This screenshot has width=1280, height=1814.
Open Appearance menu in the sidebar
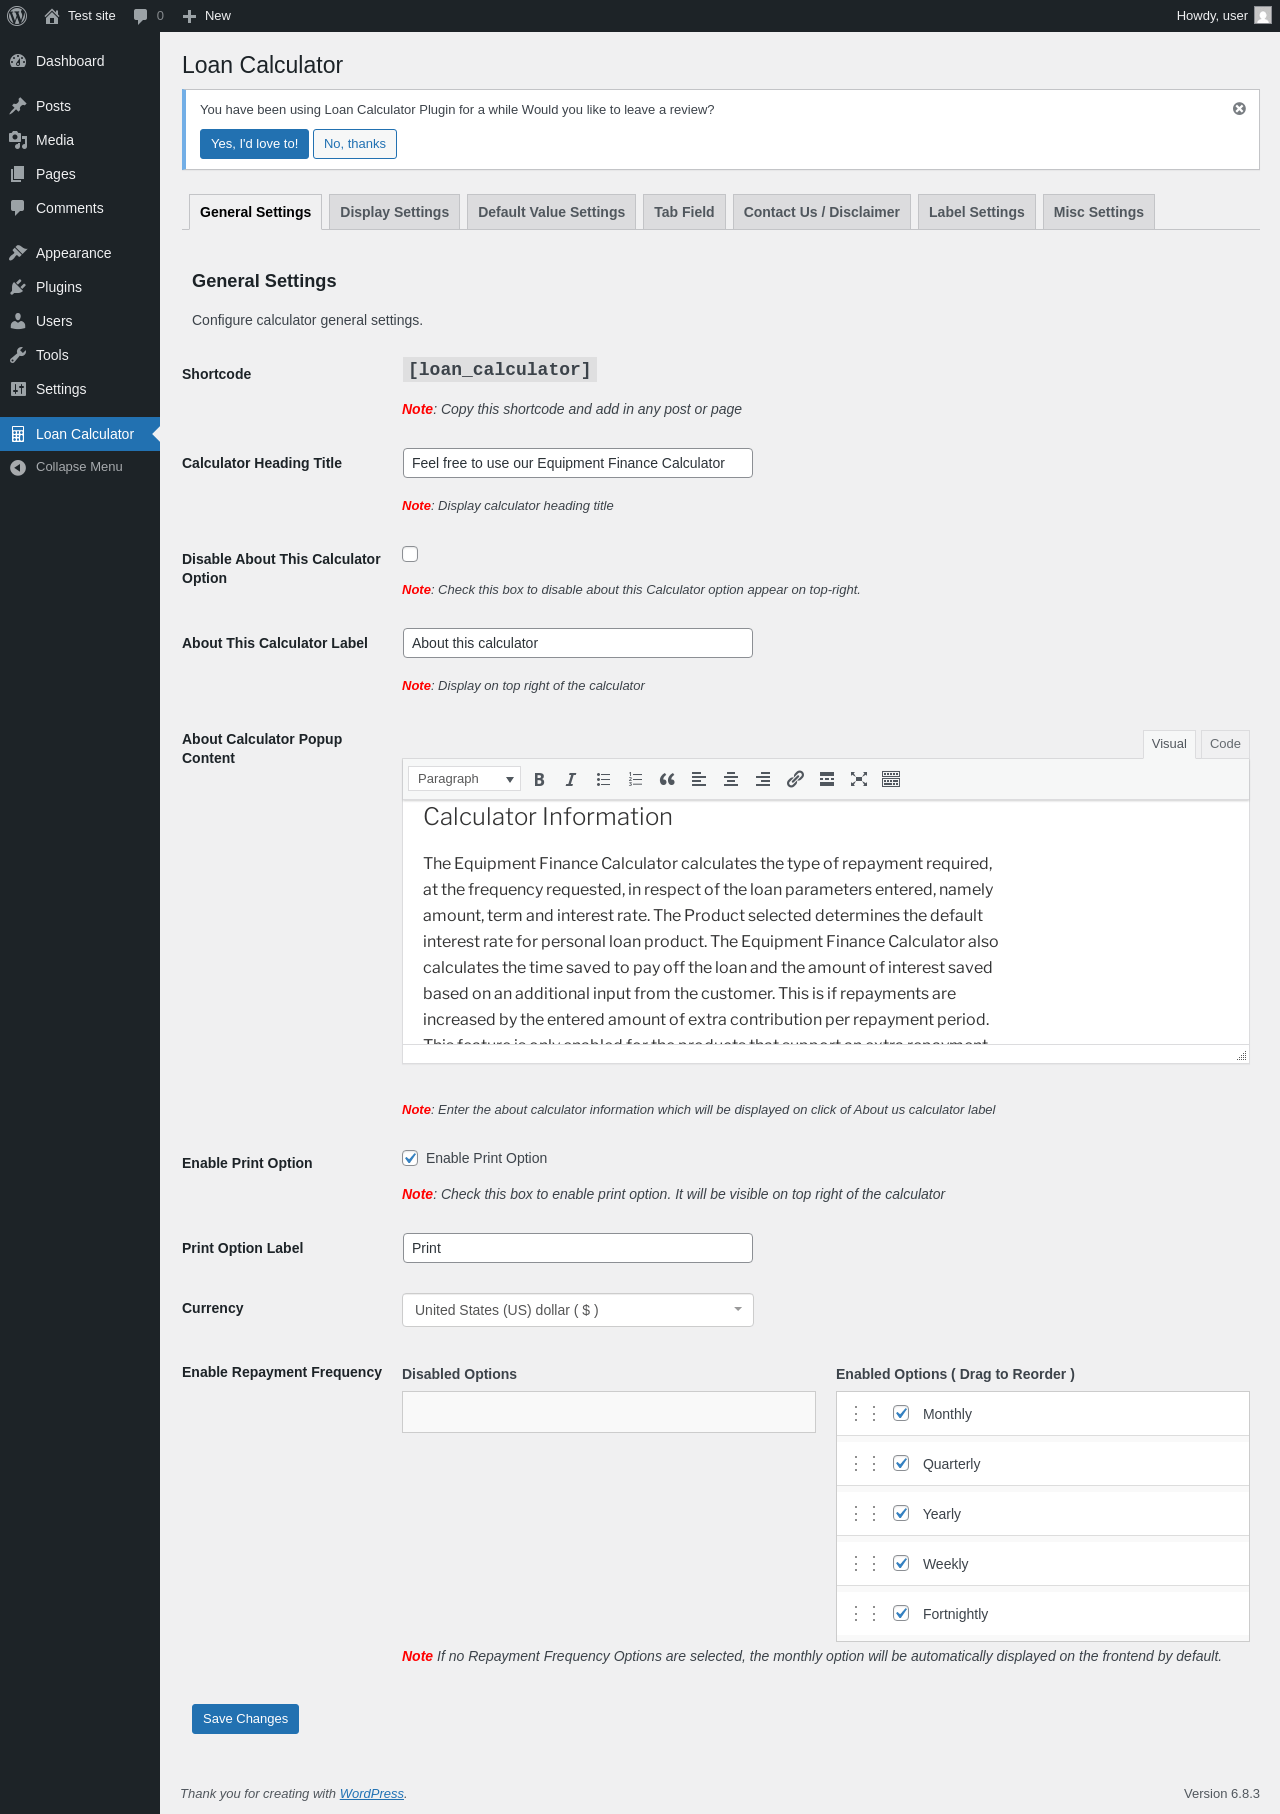[80, 253]
